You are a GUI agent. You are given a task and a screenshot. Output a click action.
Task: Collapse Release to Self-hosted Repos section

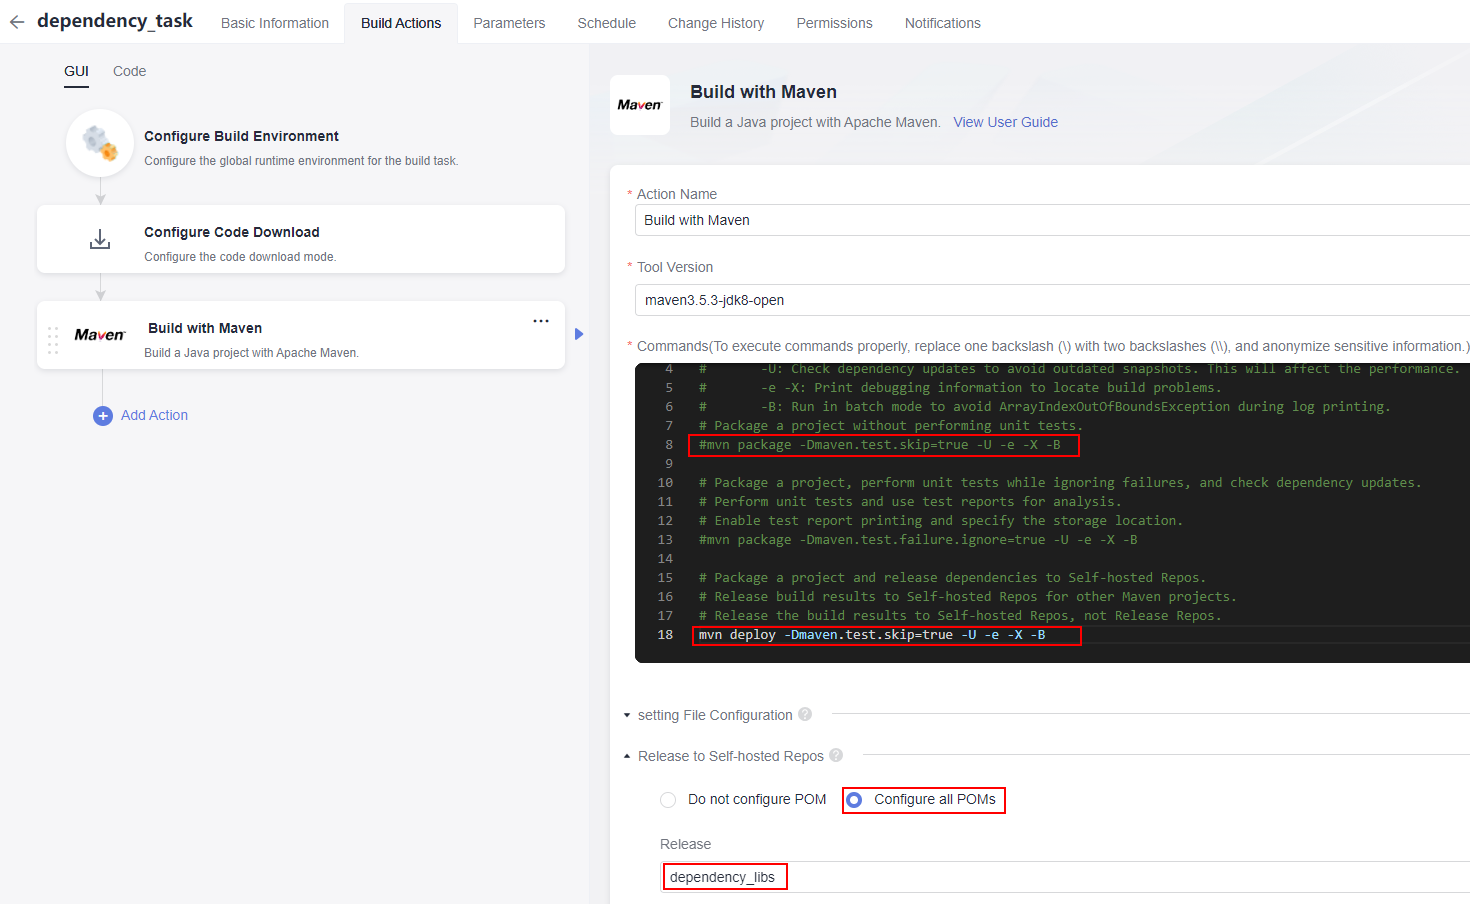(627, 756)
